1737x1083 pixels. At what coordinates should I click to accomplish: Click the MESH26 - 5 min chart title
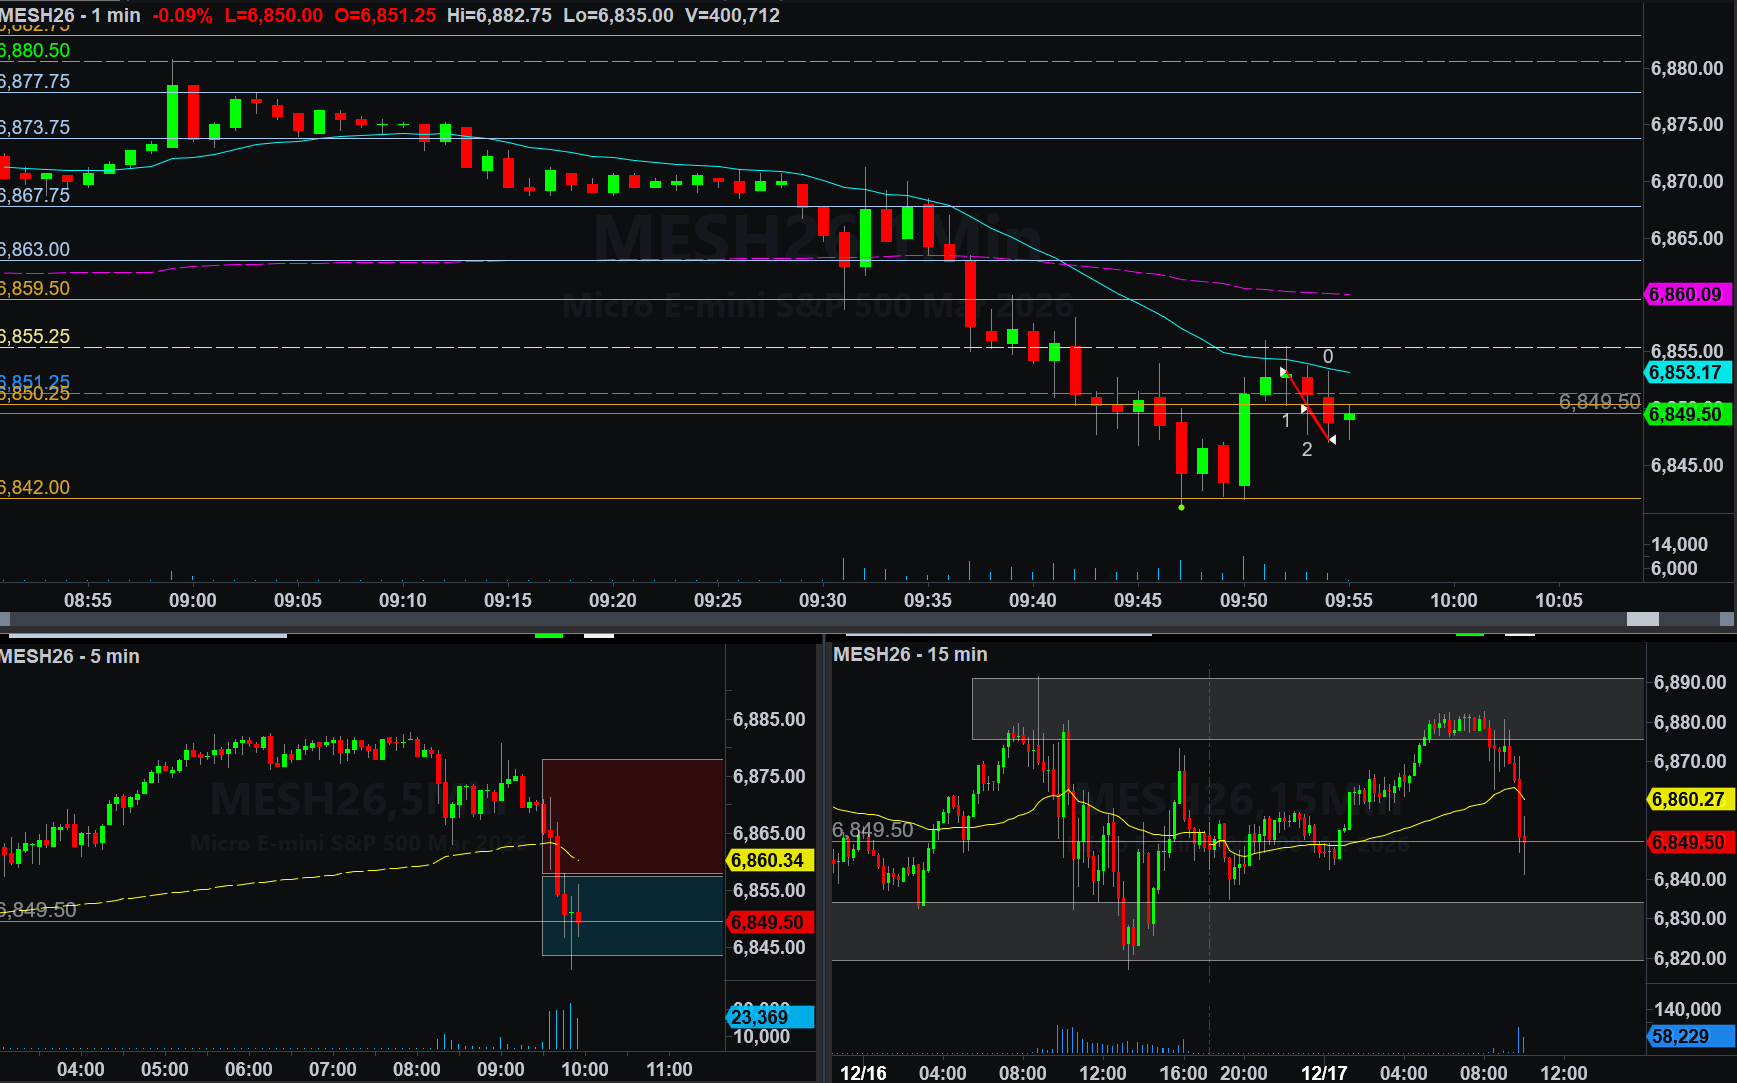pos(70,657)
